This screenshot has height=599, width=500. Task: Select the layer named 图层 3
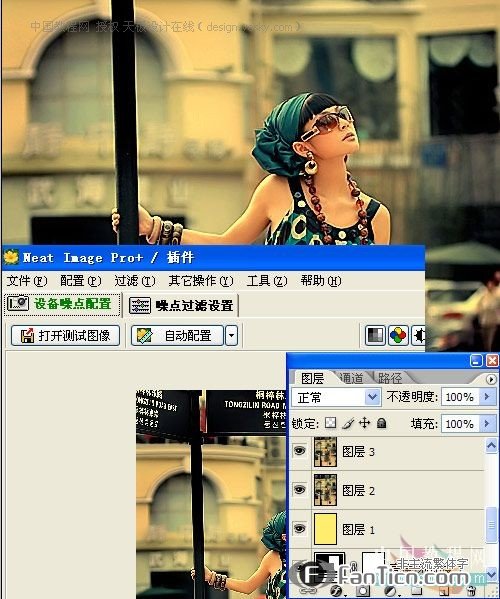pyautogui.click(x=358, y=452)
